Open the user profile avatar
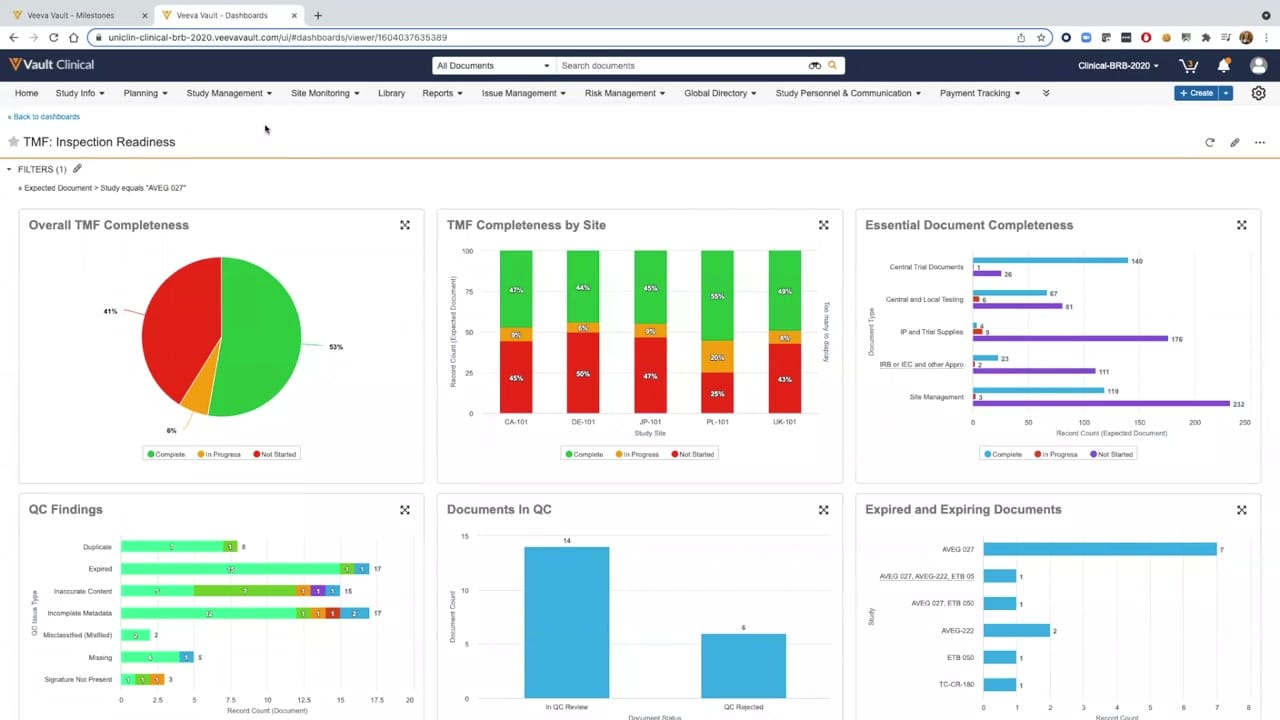1280x720 pixels. (x=1258, y=66)
